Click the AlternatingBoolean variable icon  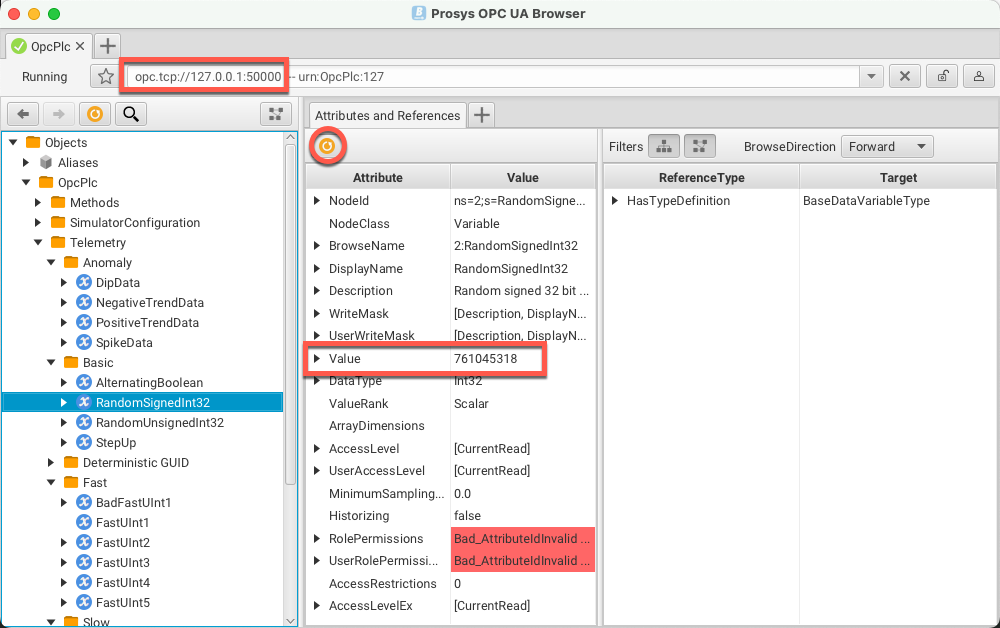click(84, 383)
